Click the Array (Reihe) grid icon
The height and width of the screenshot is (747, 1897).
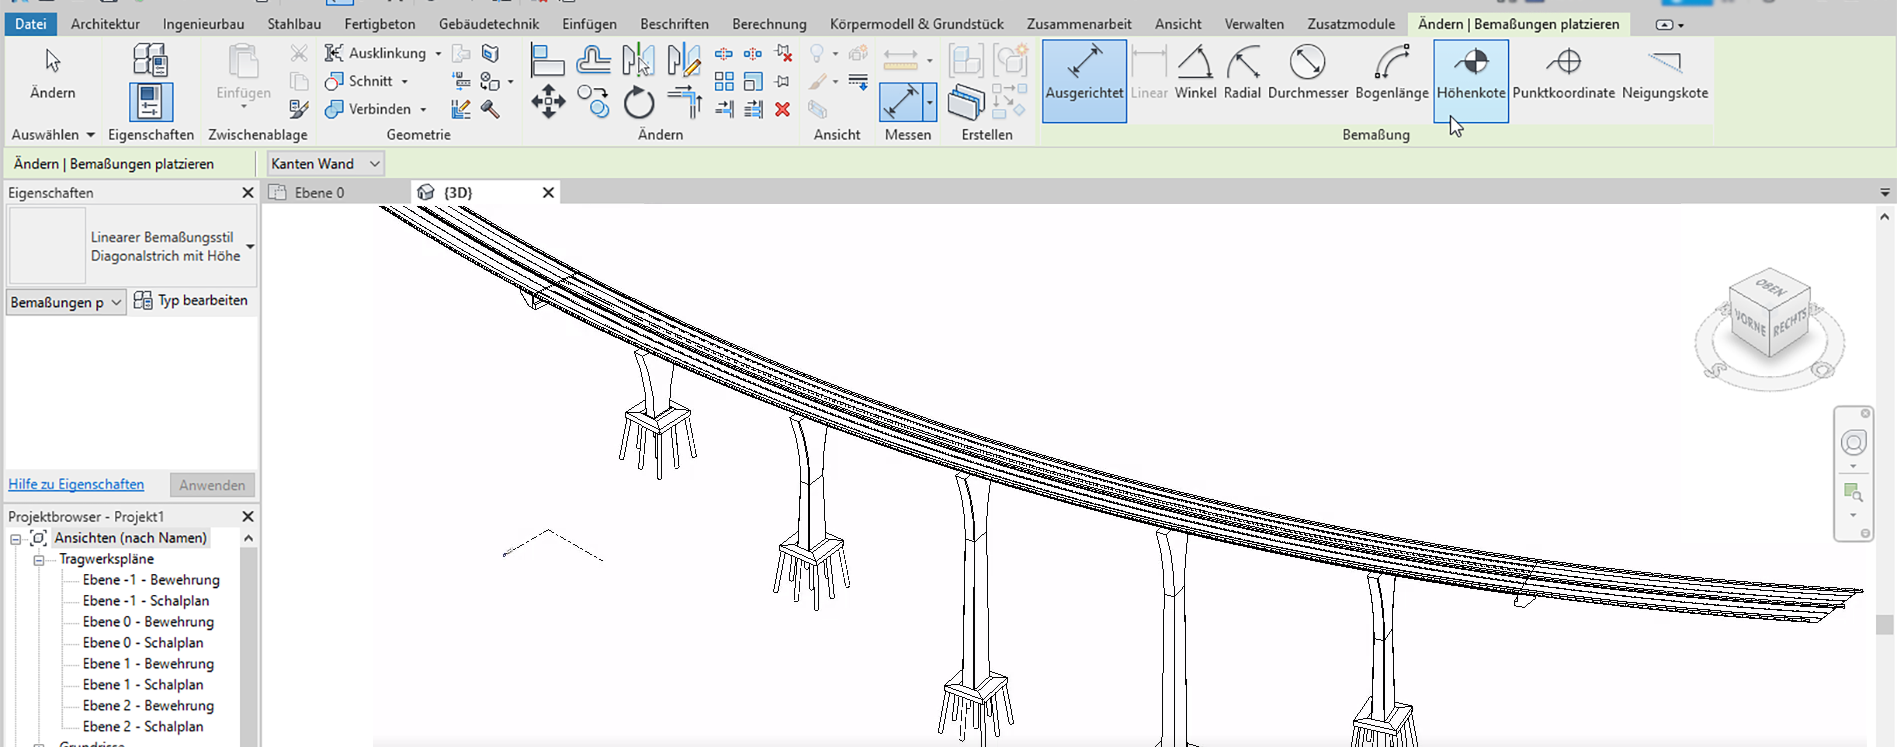[x=724, y=81]
